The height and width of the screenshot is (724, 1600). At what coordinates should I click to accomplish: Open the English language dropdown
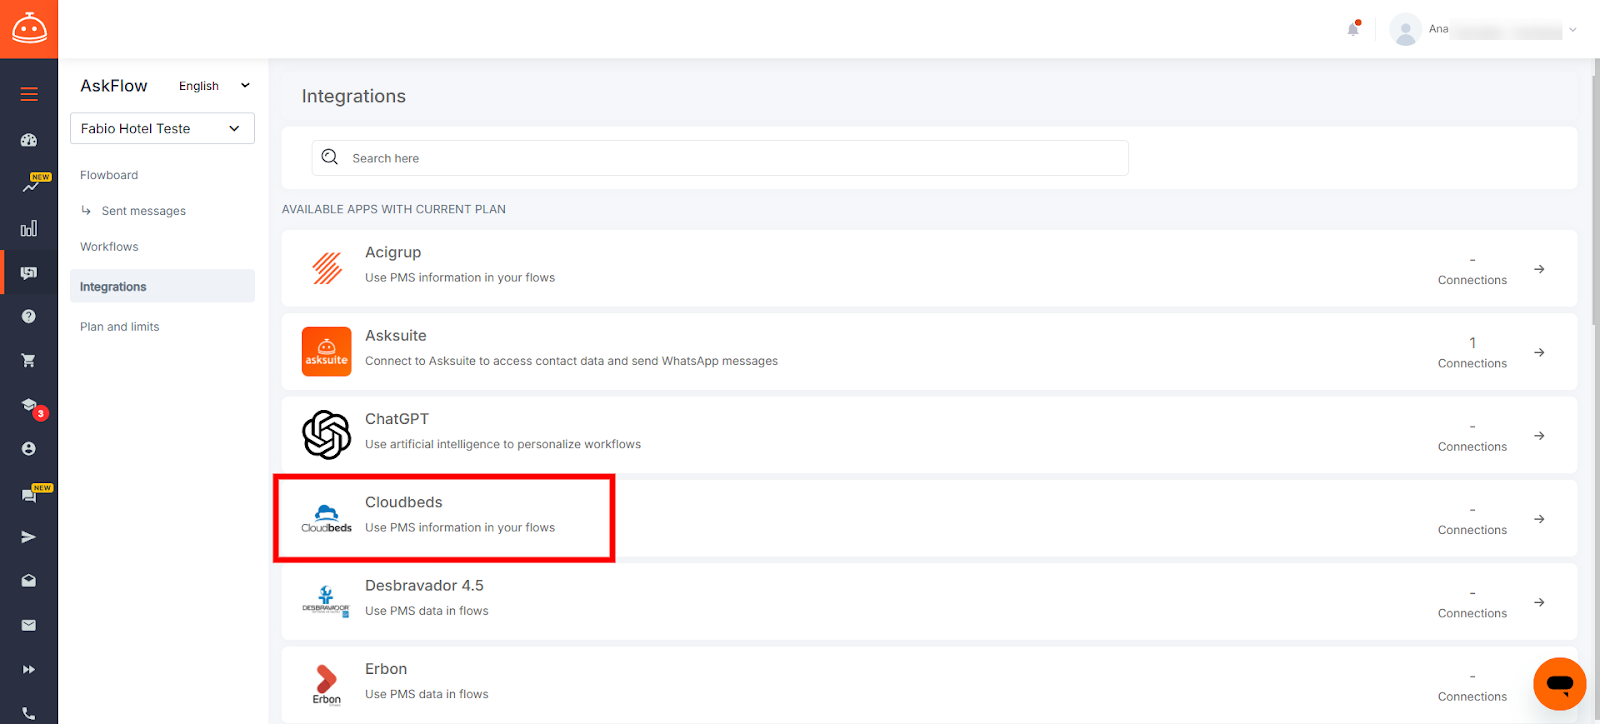[x=214, y=86]
